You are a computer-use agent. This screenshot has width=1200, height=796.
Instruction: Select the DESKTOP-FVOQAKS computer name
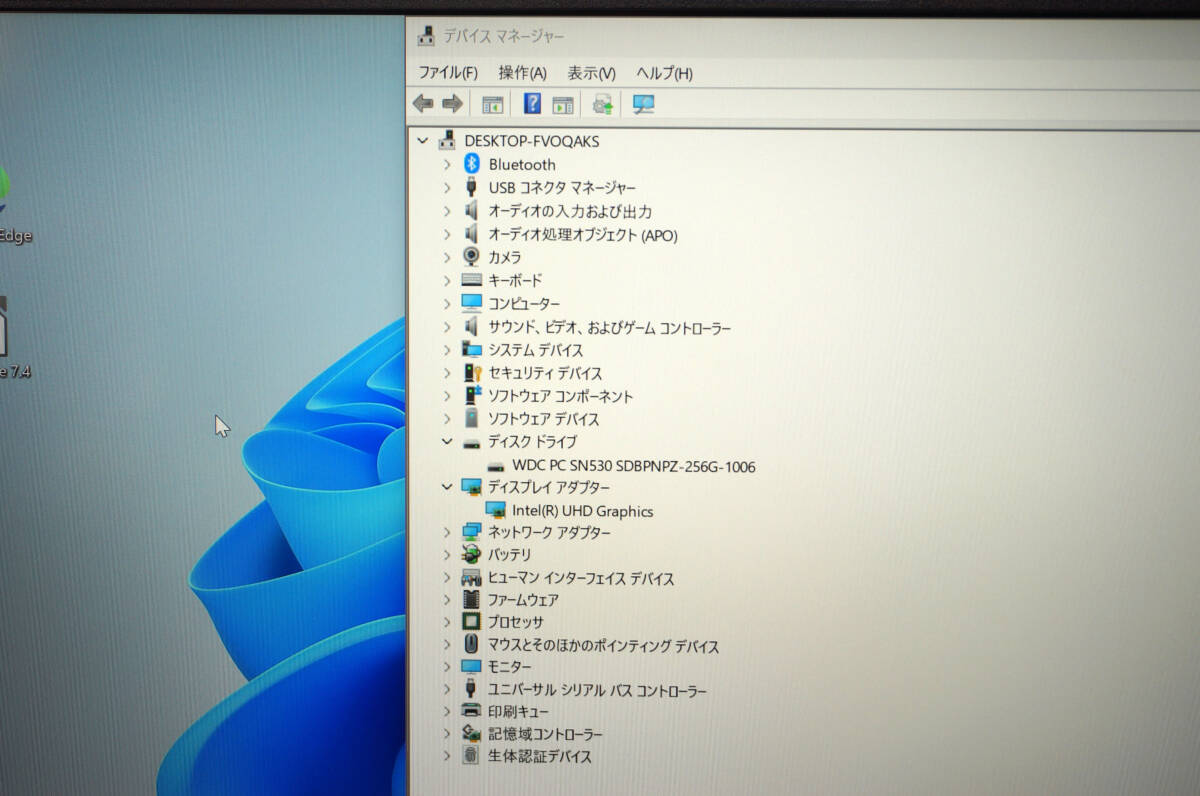point(531,141)
